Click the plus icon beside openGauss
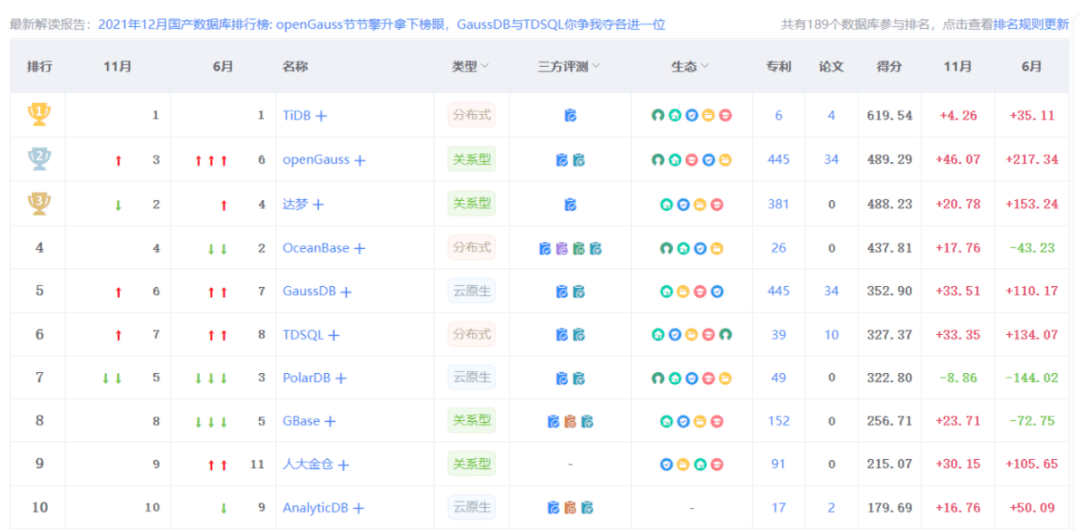Screen dimensions: 1080x530 pyautogui.click(x=360, y=160)
